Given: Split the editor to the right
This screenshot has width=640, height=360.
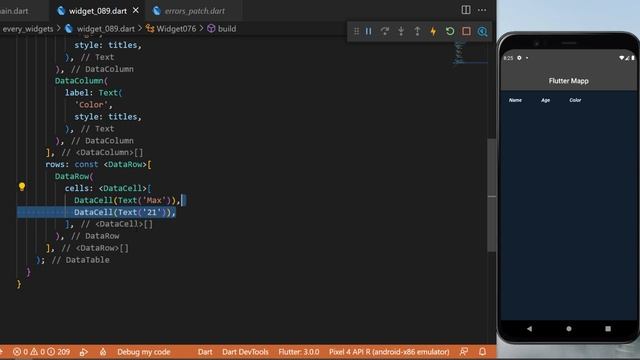Looking at the screenshot, I should tap(466, 10).
